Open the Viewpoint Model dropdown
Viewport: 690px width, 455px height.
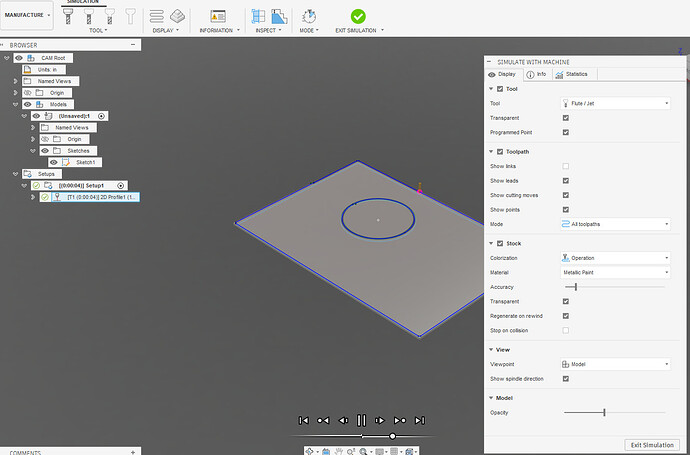point(614,365)
